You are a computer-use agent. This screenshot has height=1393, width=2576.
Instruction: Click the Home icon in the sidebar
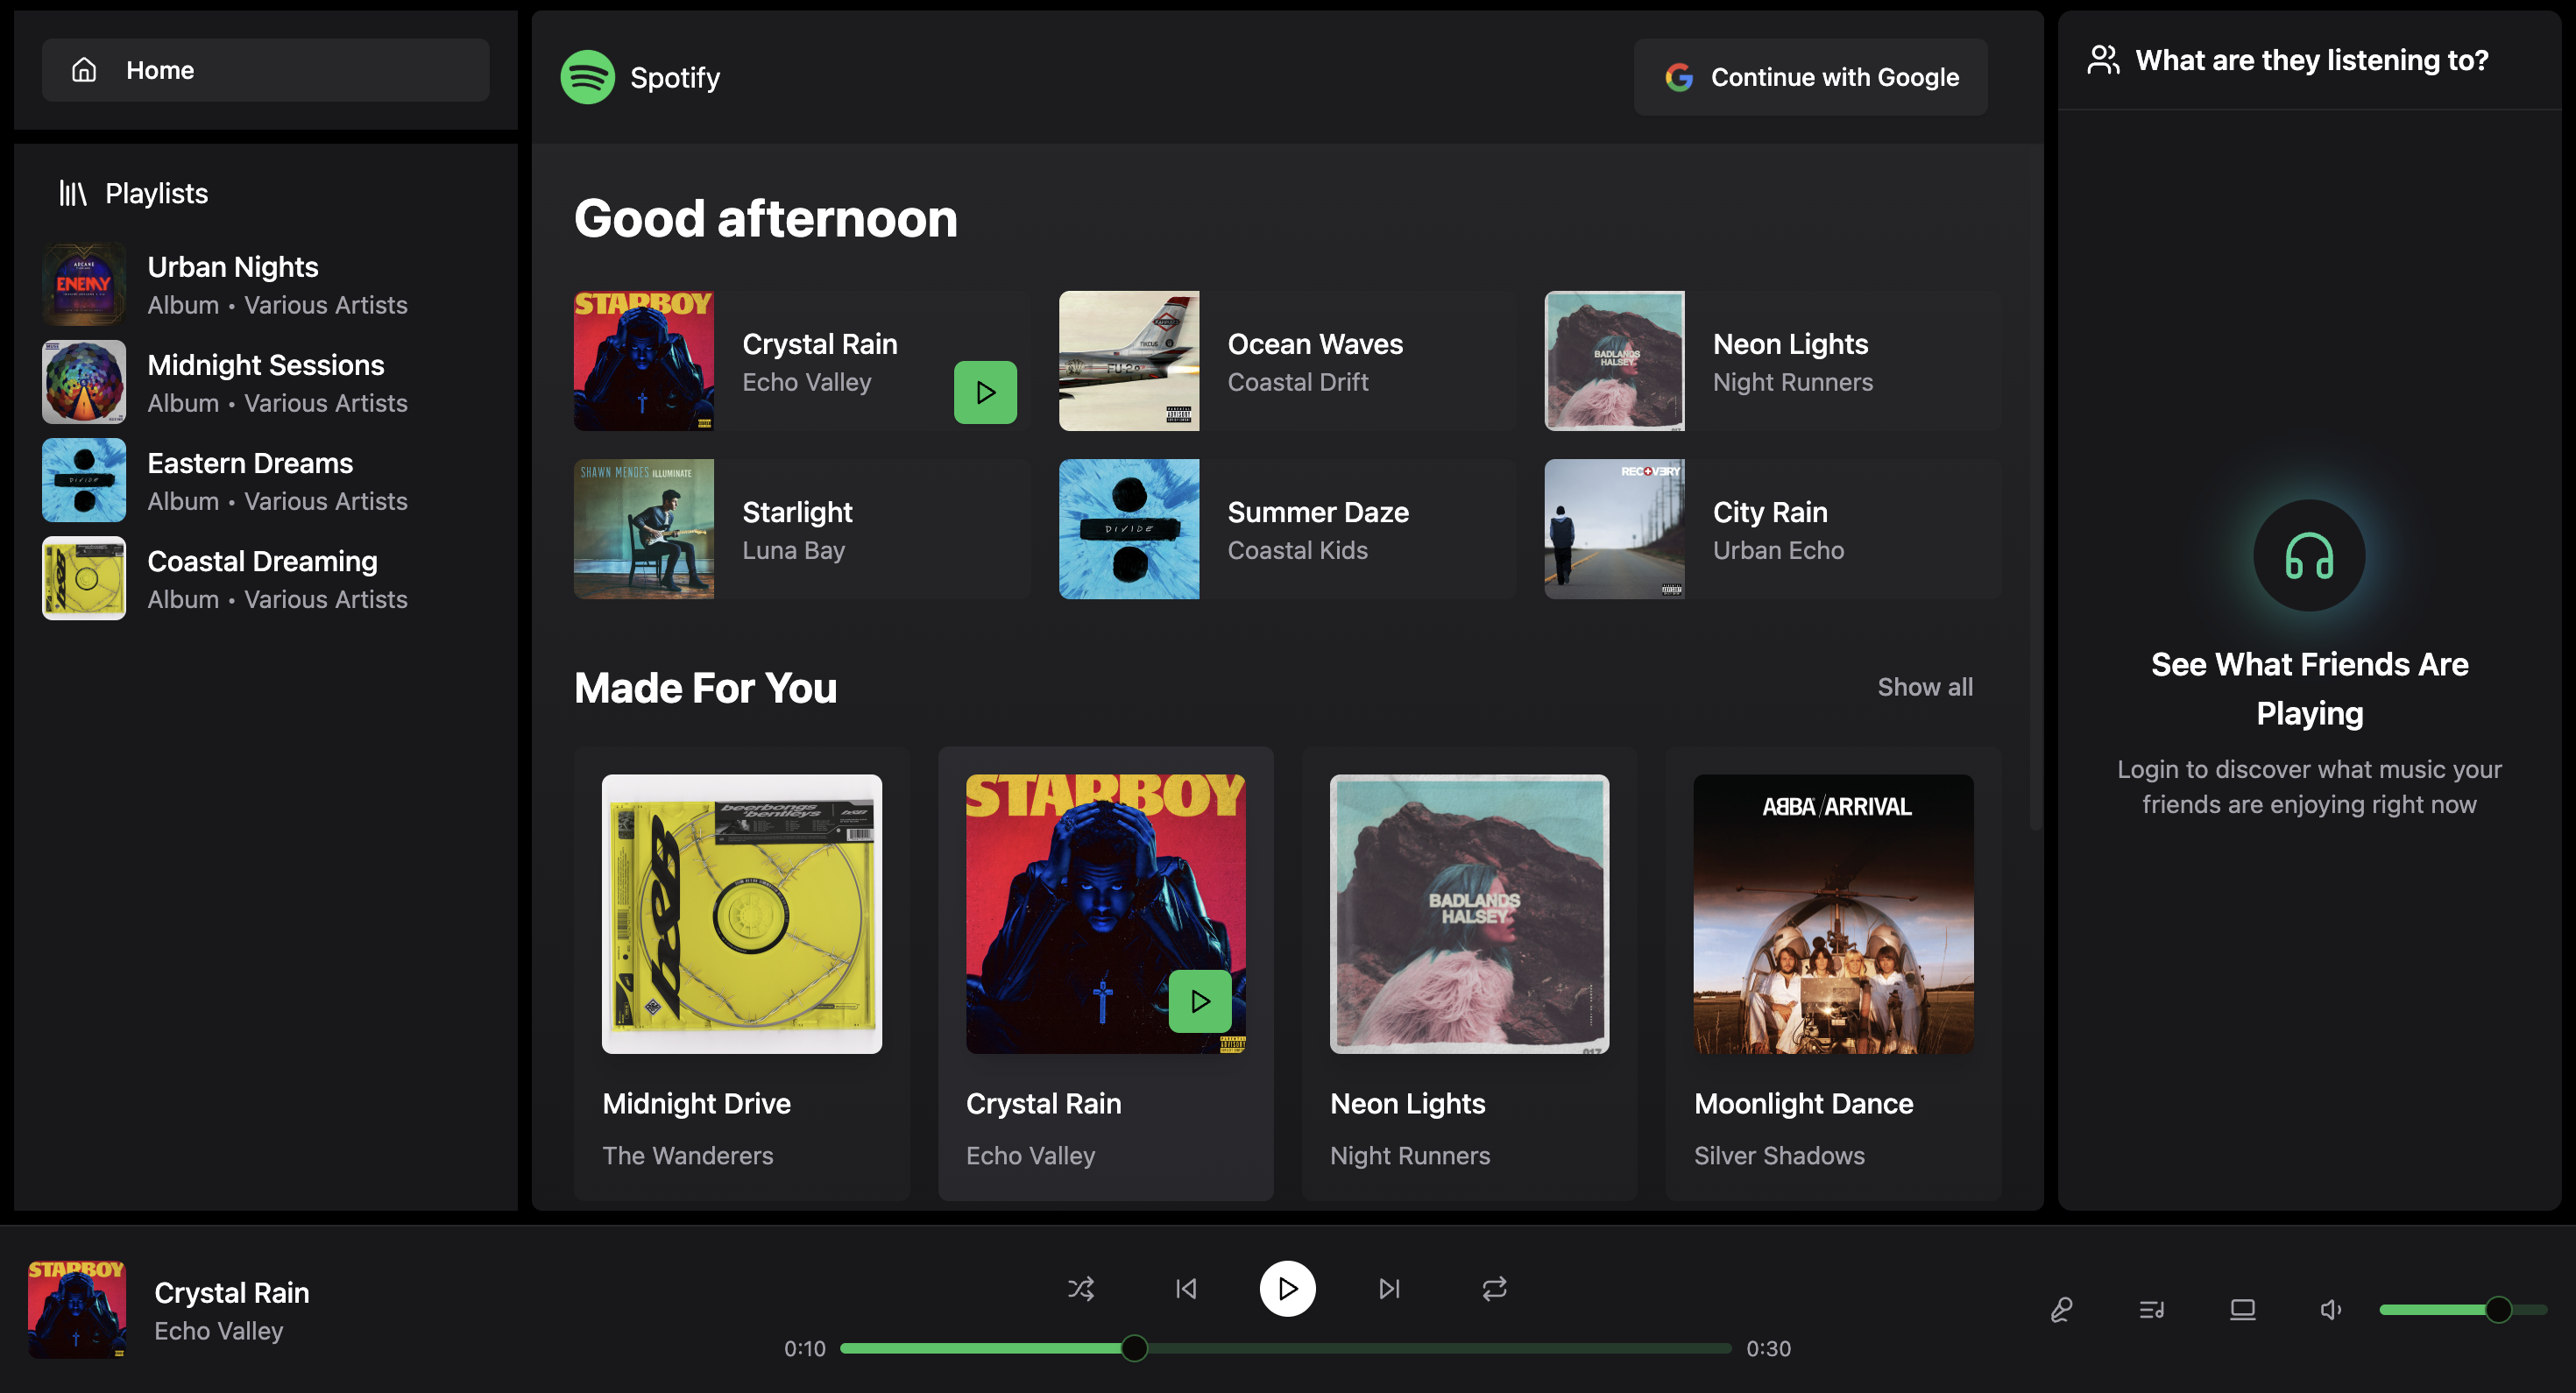(84, 70)
